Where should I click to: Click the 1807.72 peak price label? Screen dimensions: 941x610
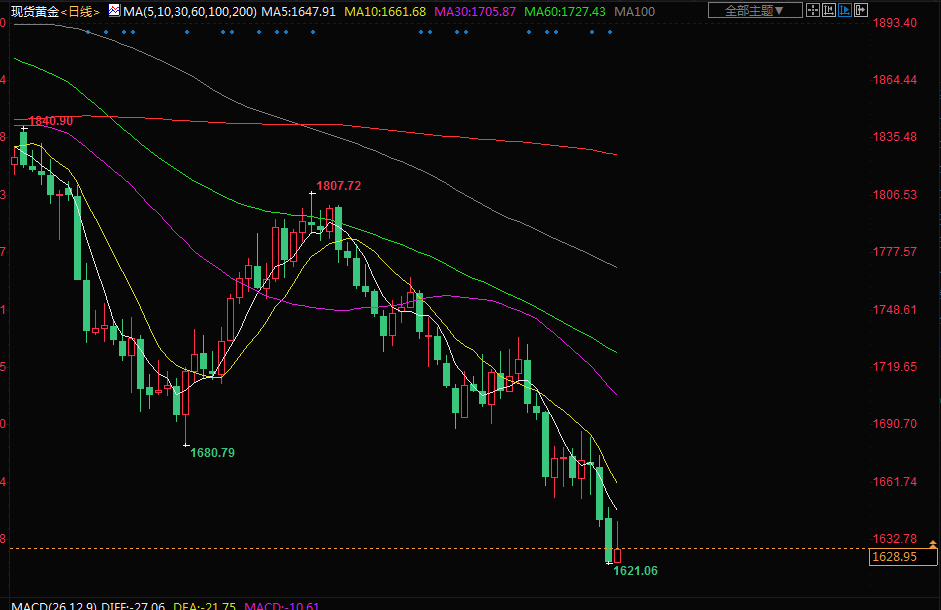(x=338, y=186)
